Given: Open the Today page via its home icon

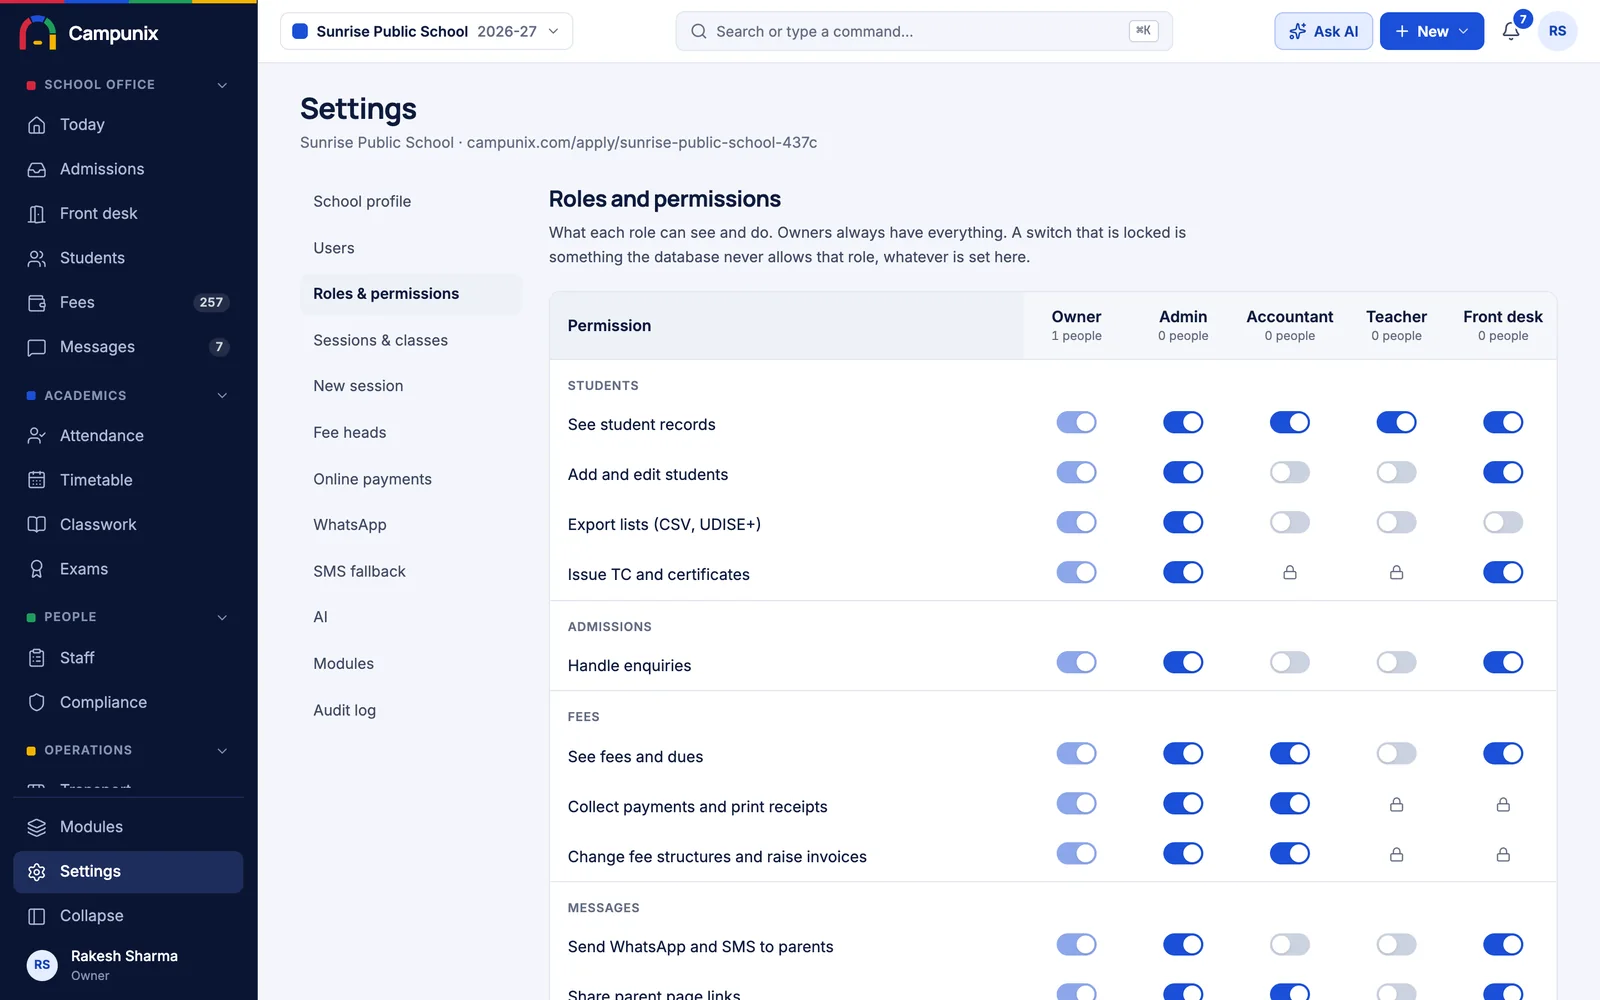Looking at the screenshot, I should [37, 125].
